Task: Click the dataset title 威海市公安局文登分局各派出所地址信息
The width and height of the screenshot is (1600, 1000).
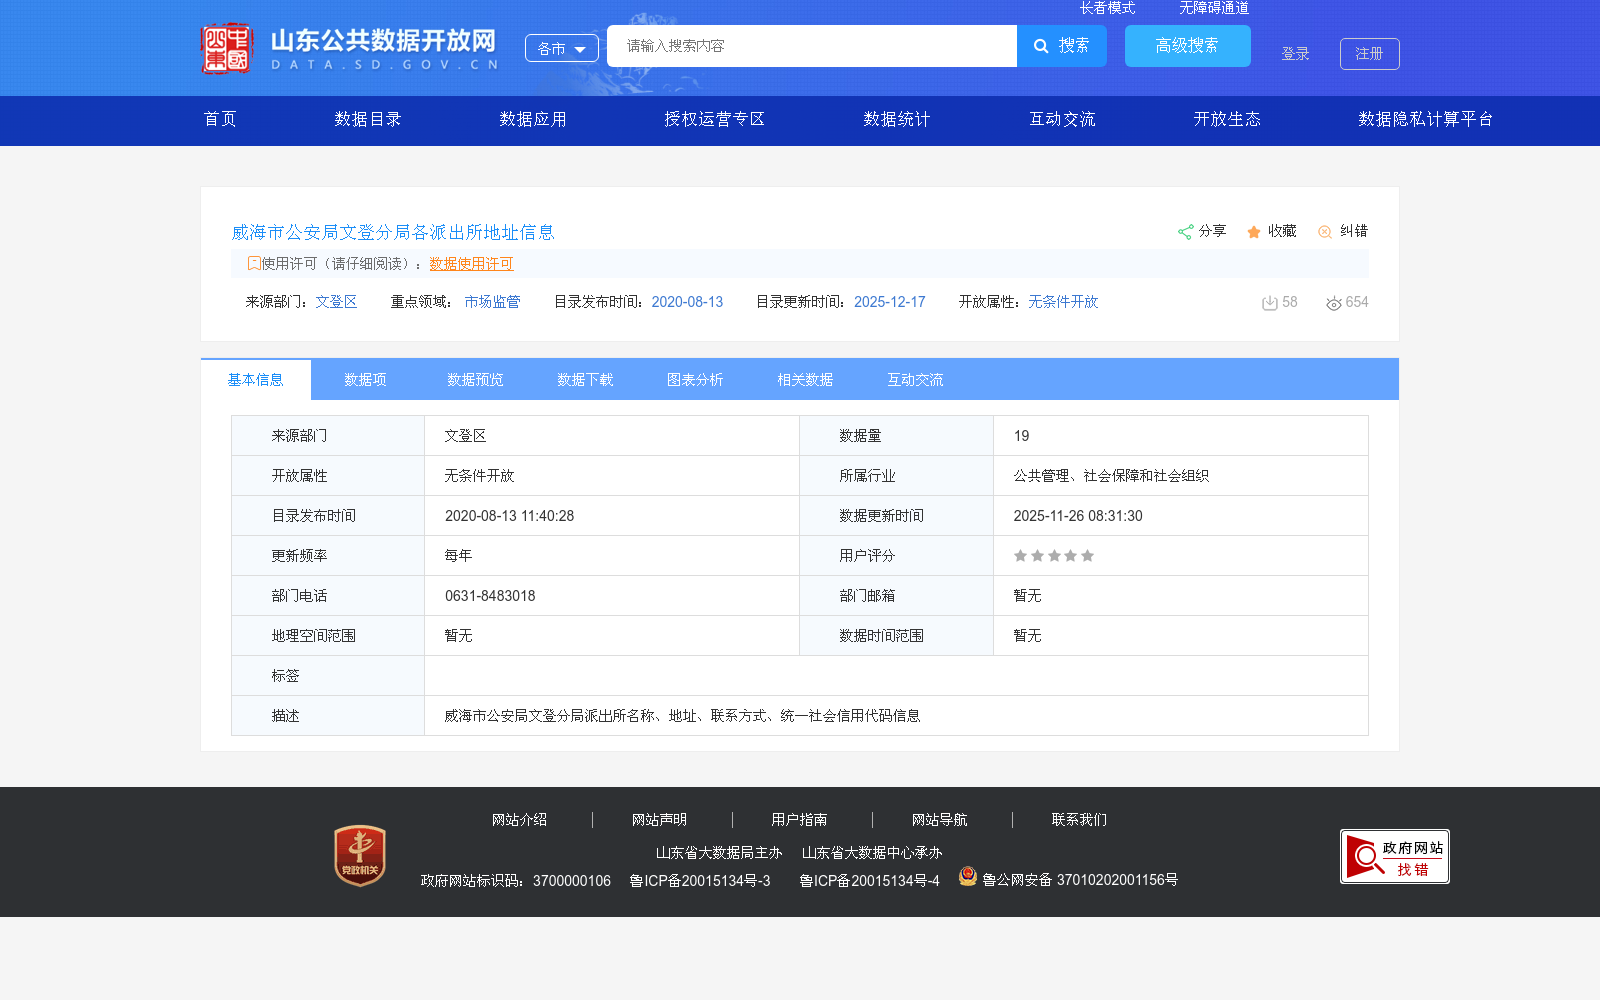Action: pos(393,232)
